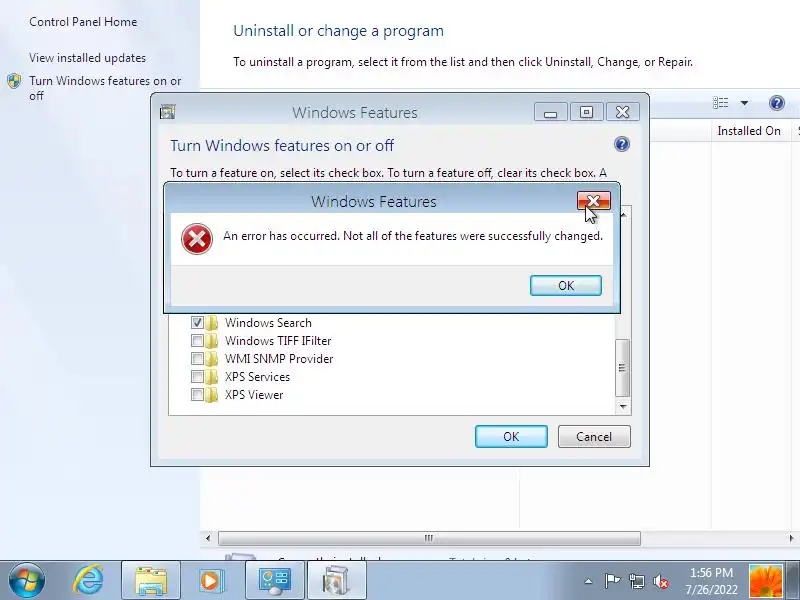
Task: Launch Windows Media Player taskbar icon
Action: (x=211, y=581)
